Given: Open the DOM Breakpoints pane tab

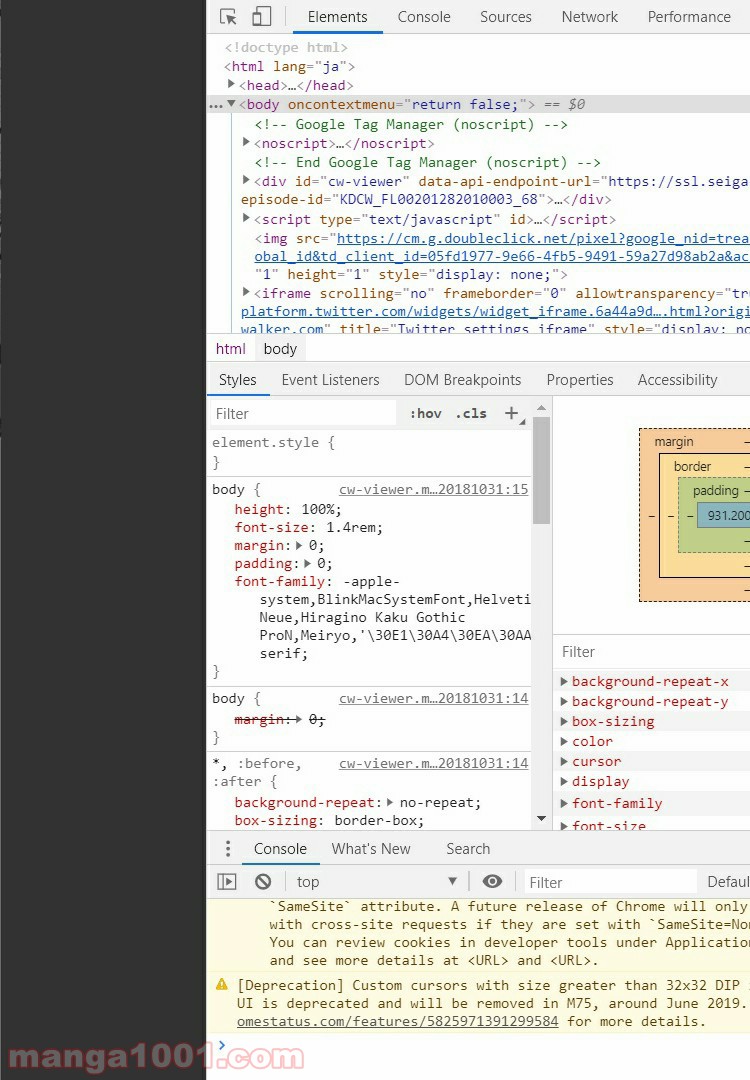Looking at the screenshot, I should (x=463, y=380).
